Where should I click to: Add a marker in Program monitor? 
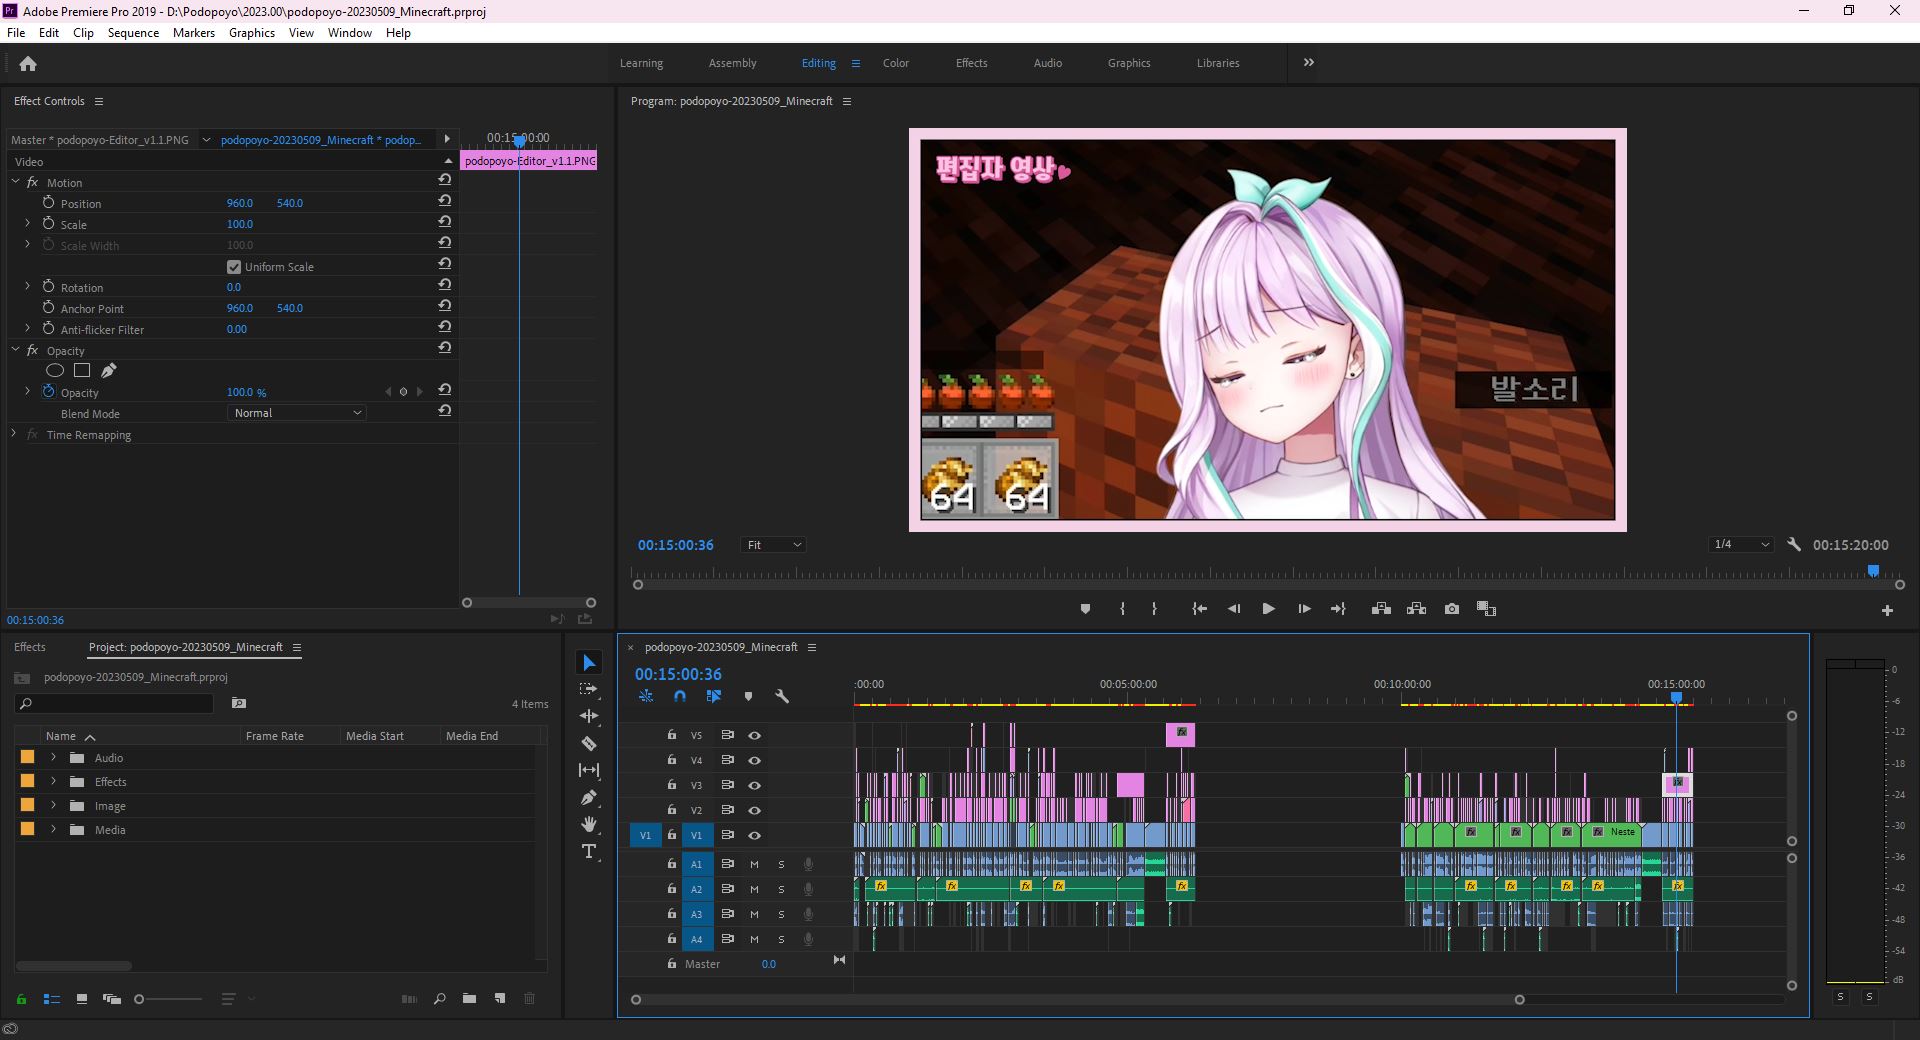(x=1085, y=608)
